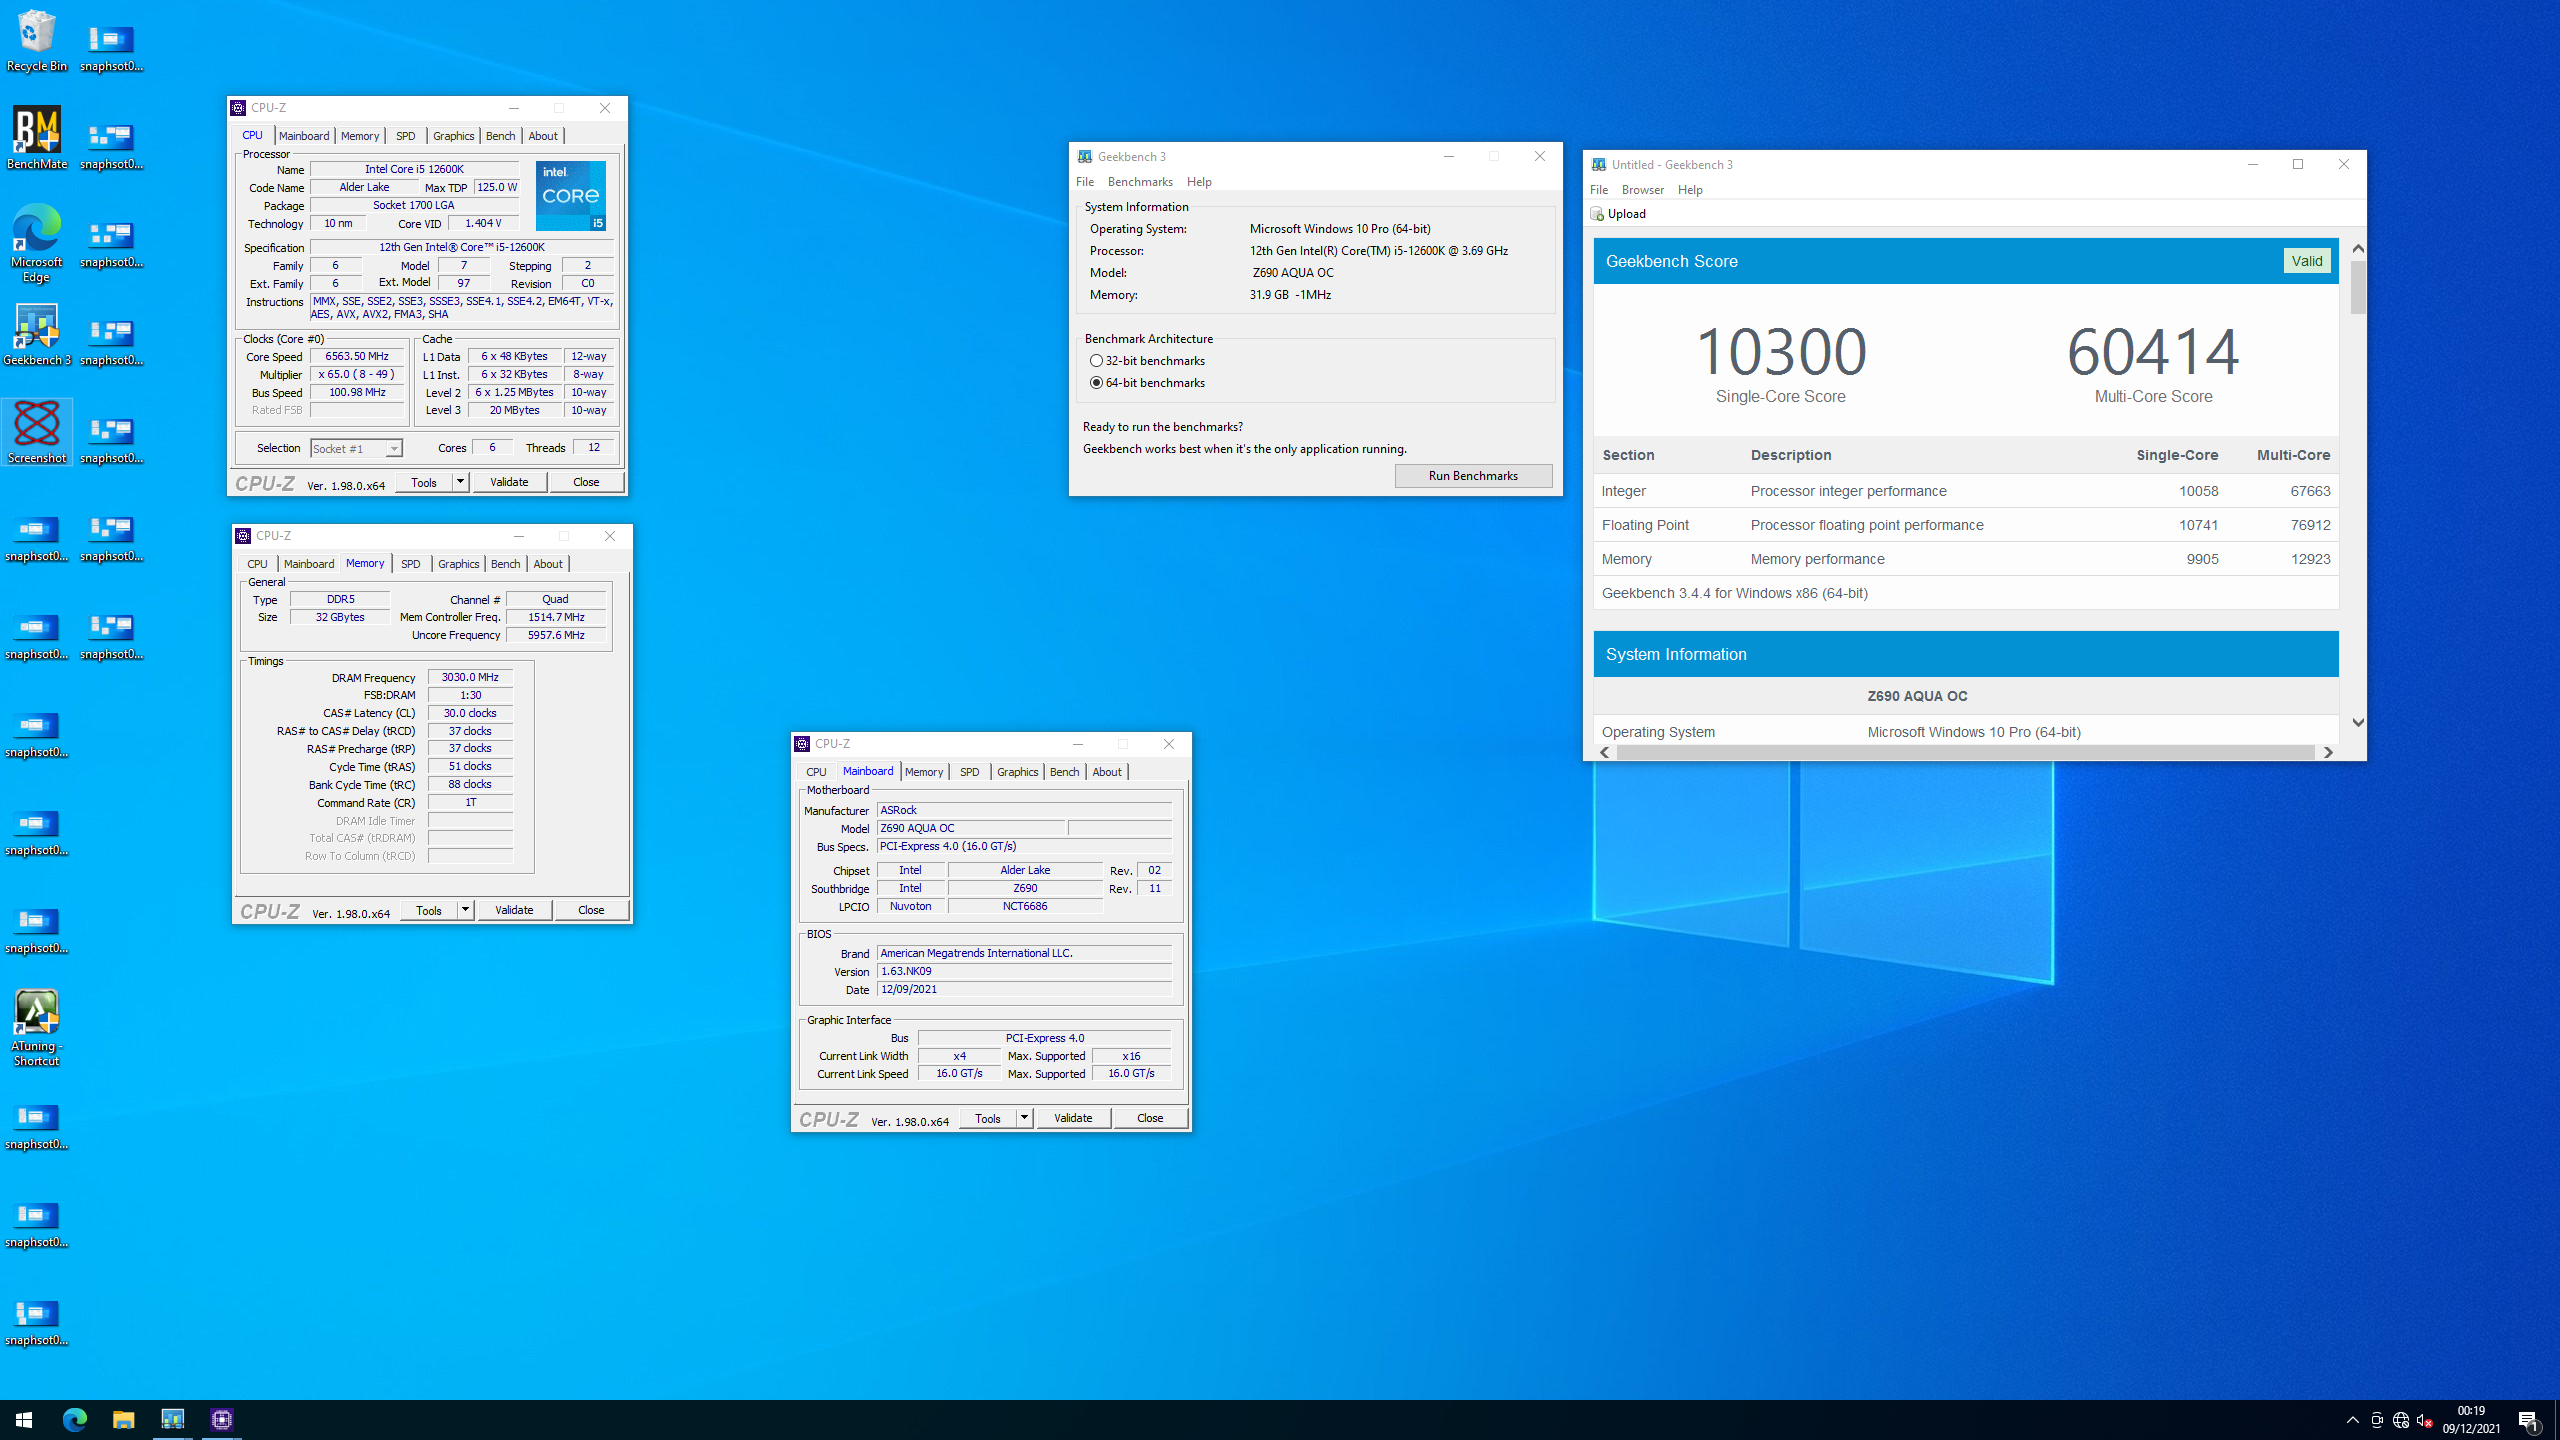Click the CPU-Z title icon in CPU window
The image size is (2560, 1440).
tap(238, 108)
